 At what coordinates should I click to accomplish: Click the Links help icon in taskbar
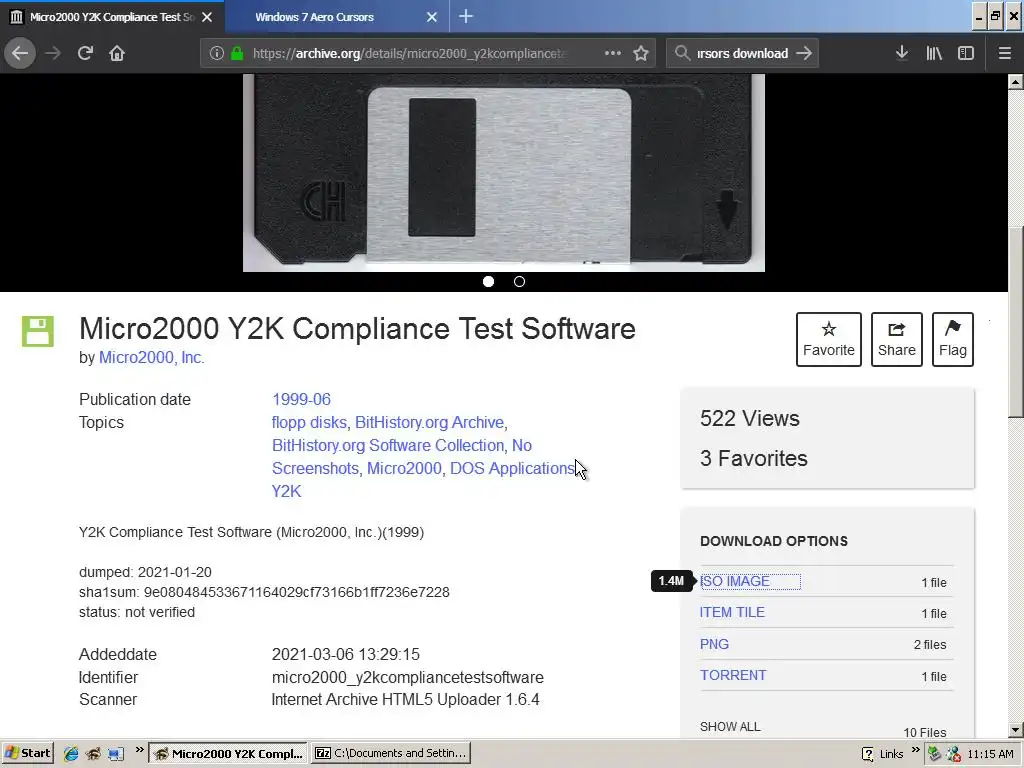(x=868, y=754)
